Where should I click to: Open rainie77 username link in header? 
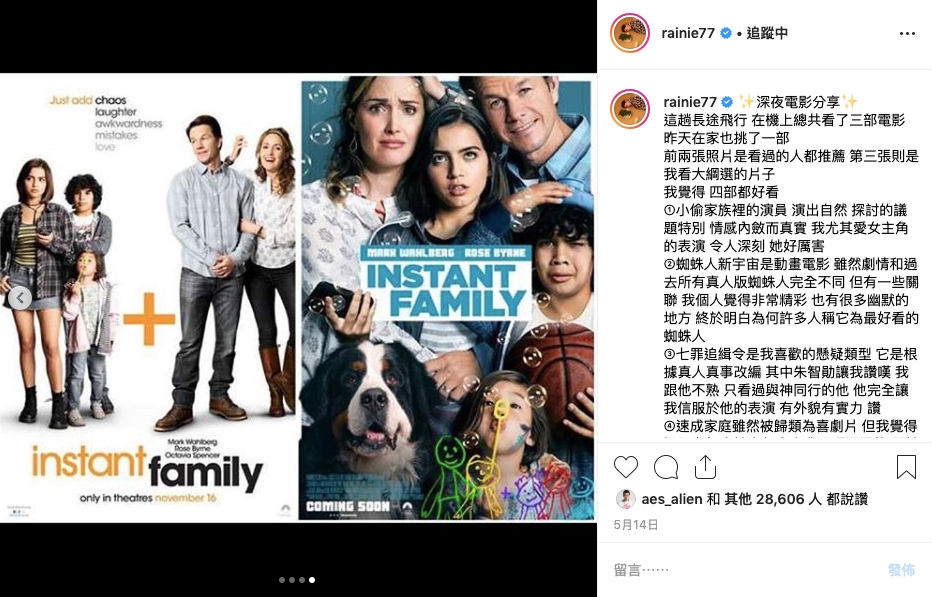(x=688, y=33)
